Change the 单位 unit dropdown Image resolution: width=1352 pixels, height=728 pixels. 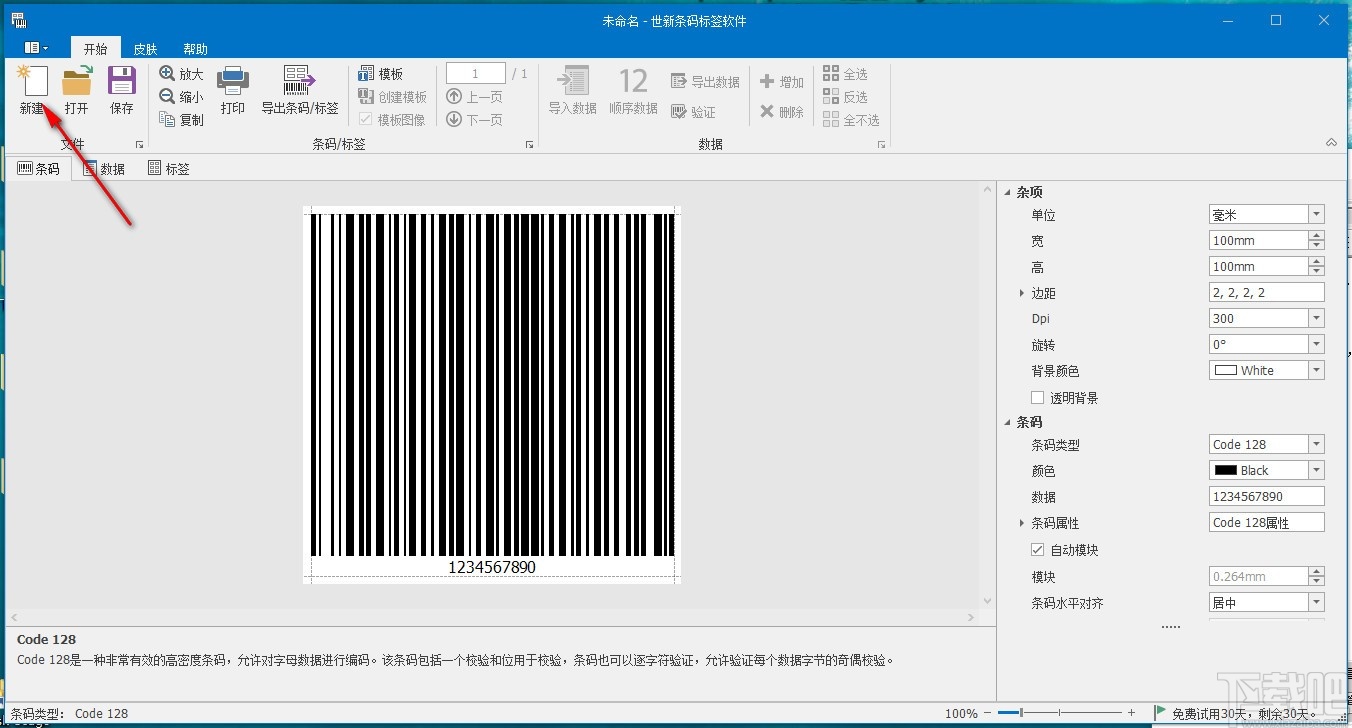[1317, 213]
